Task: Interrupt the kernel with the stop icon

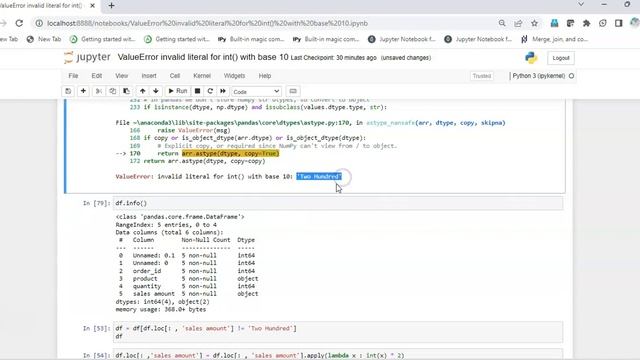Action: [197, 91]
